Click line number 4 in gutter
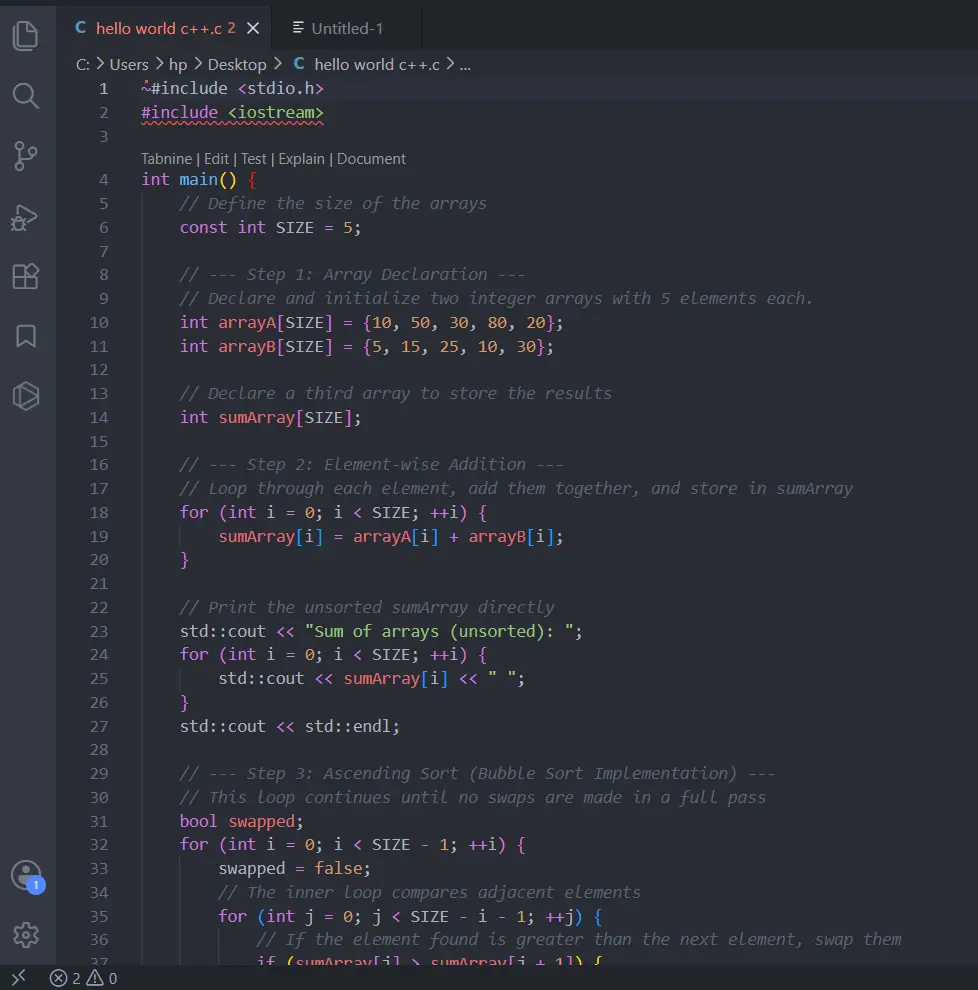 pos(104,180)
